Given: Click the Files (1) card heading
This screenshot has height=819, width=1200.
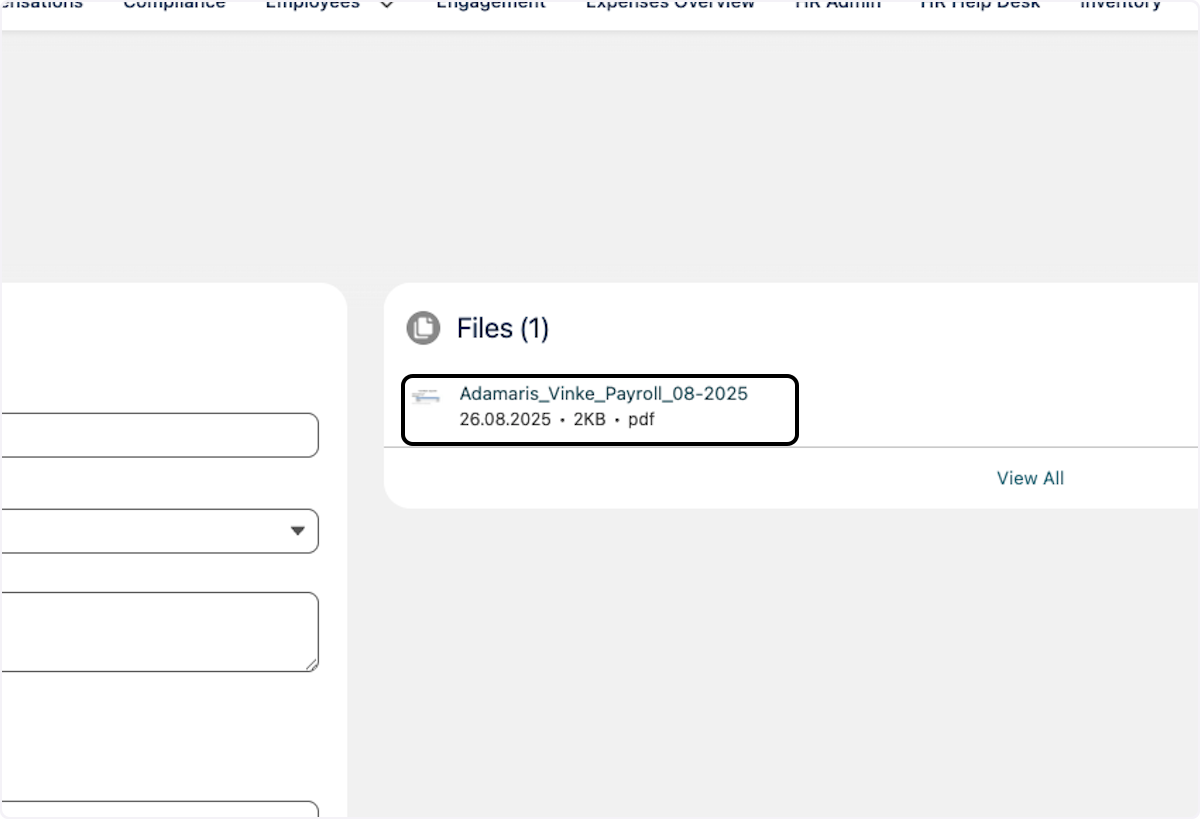Looking at the screenshot, I should (x=503, y=328).
